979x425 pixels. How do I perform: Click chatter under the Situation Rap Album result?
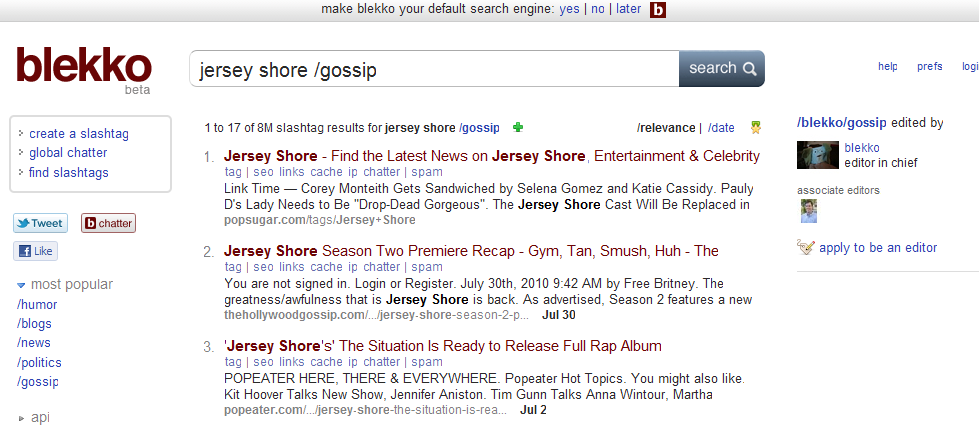pos(381,361)
